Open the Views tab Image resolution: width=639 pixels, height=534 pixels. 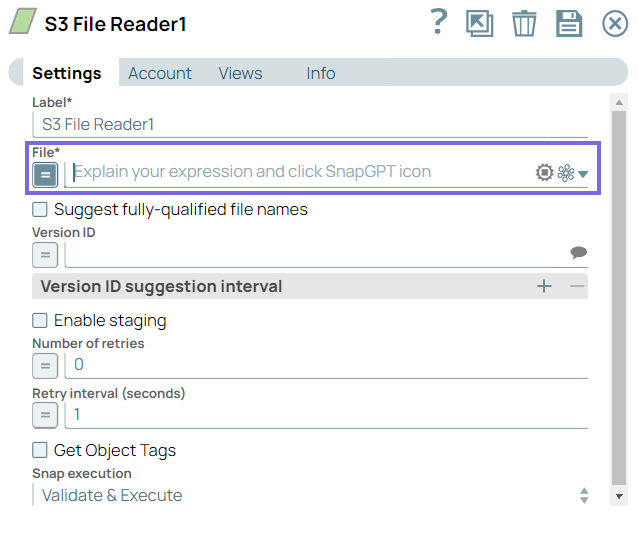(240, 73)
